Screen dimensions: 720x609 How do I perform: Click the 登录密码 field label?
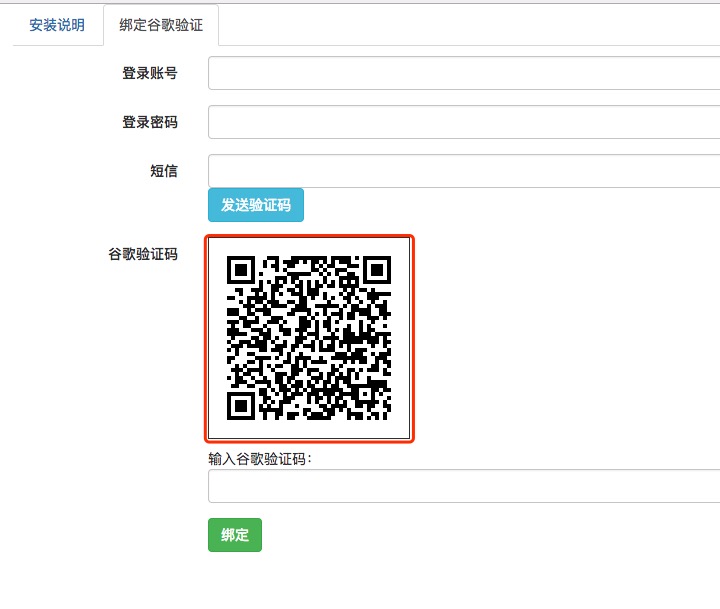(x=150, y=122)
